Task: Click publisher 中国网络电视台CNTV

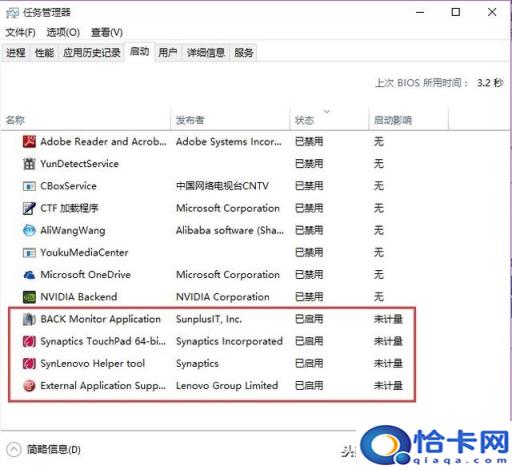Action: (x=222, y=186)
